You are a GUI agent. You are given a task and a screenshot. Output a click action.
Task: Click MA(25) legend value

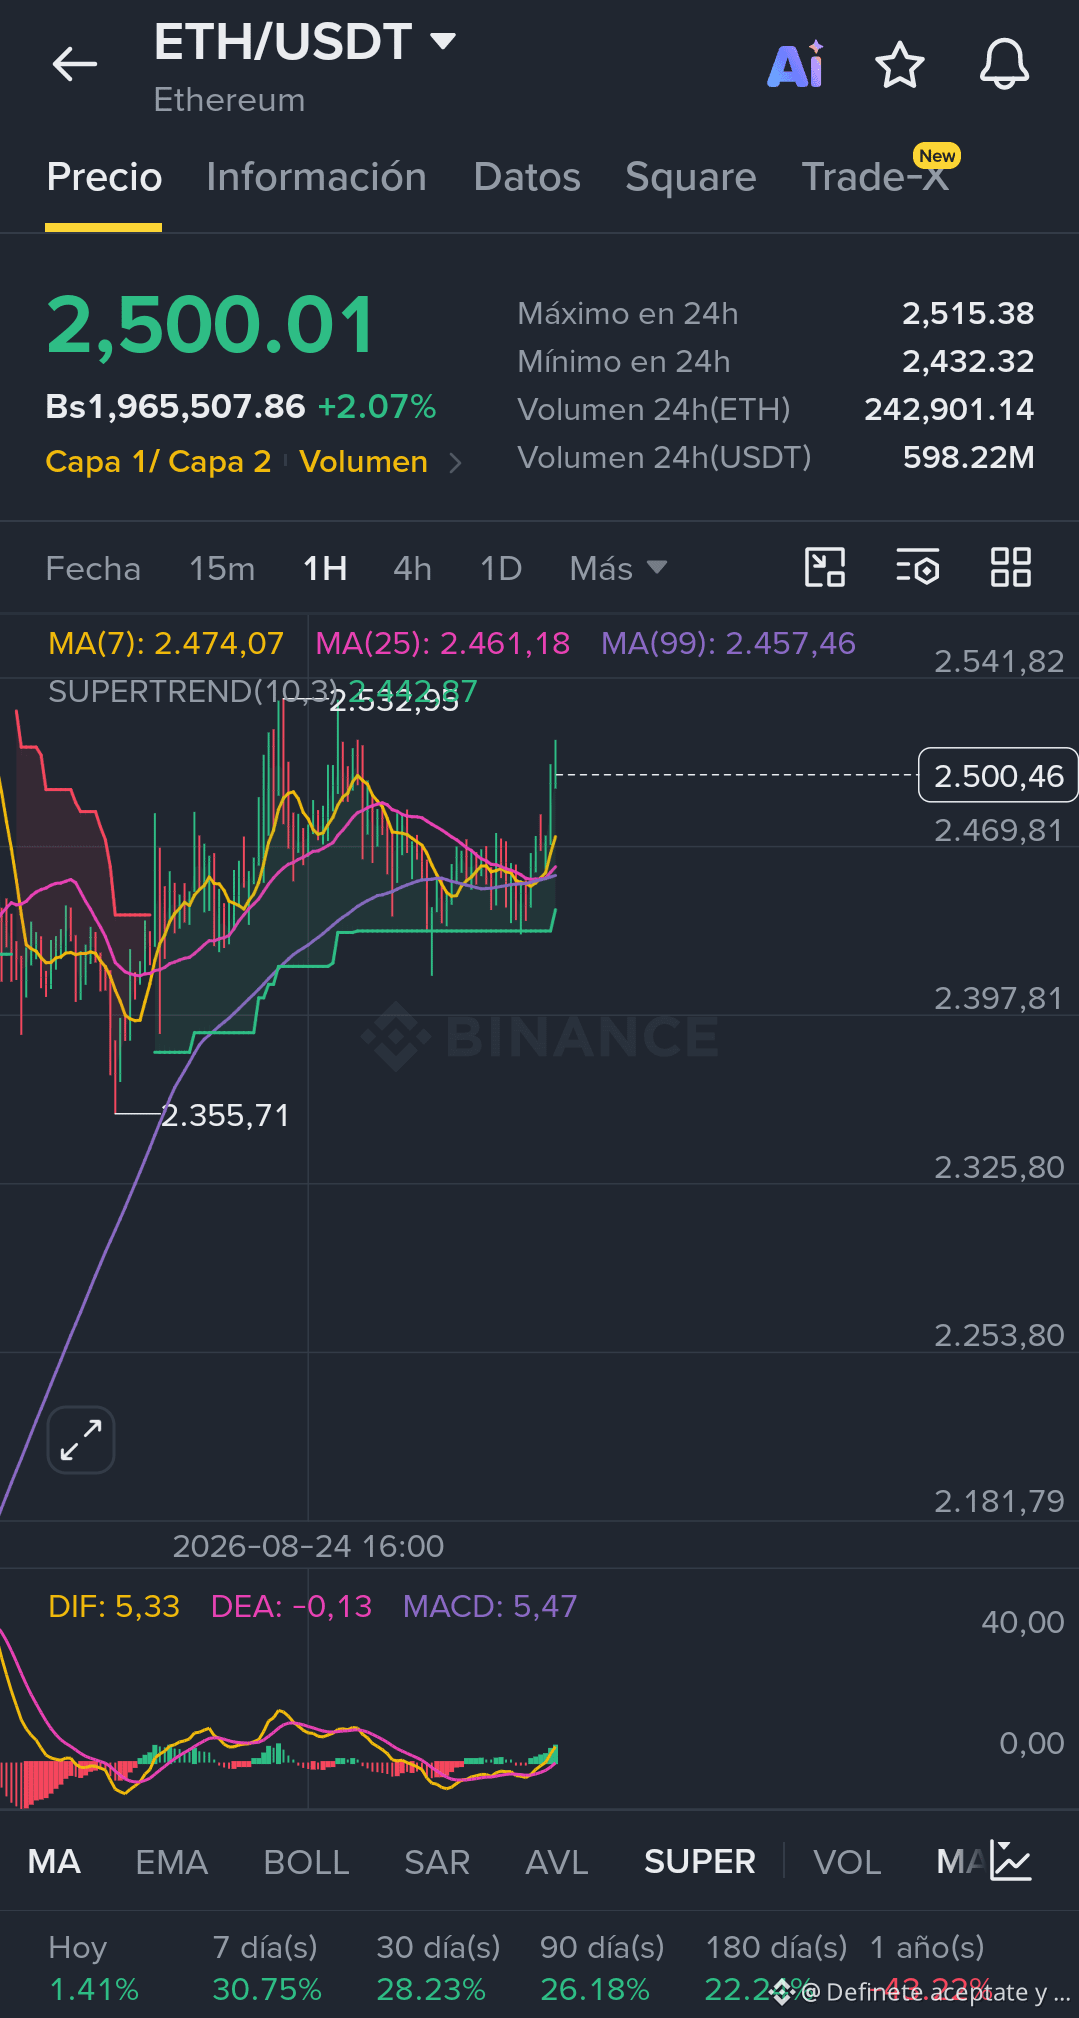click(443, 643)
